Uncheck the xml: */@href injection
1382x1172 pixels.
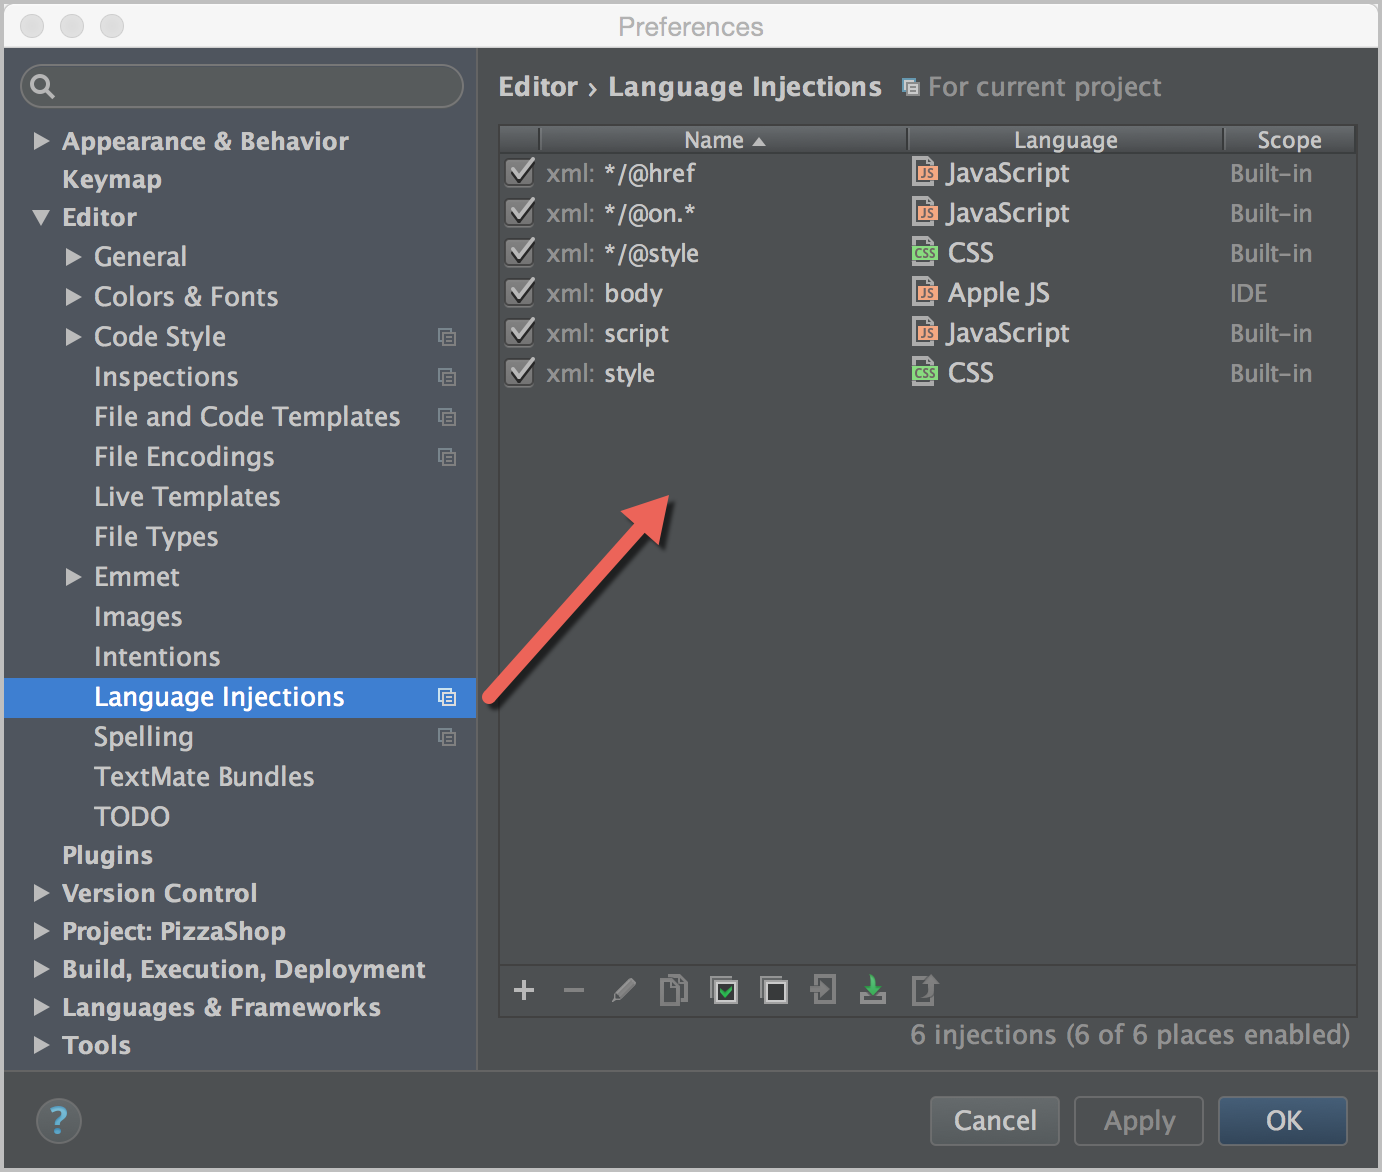(520, 172)
